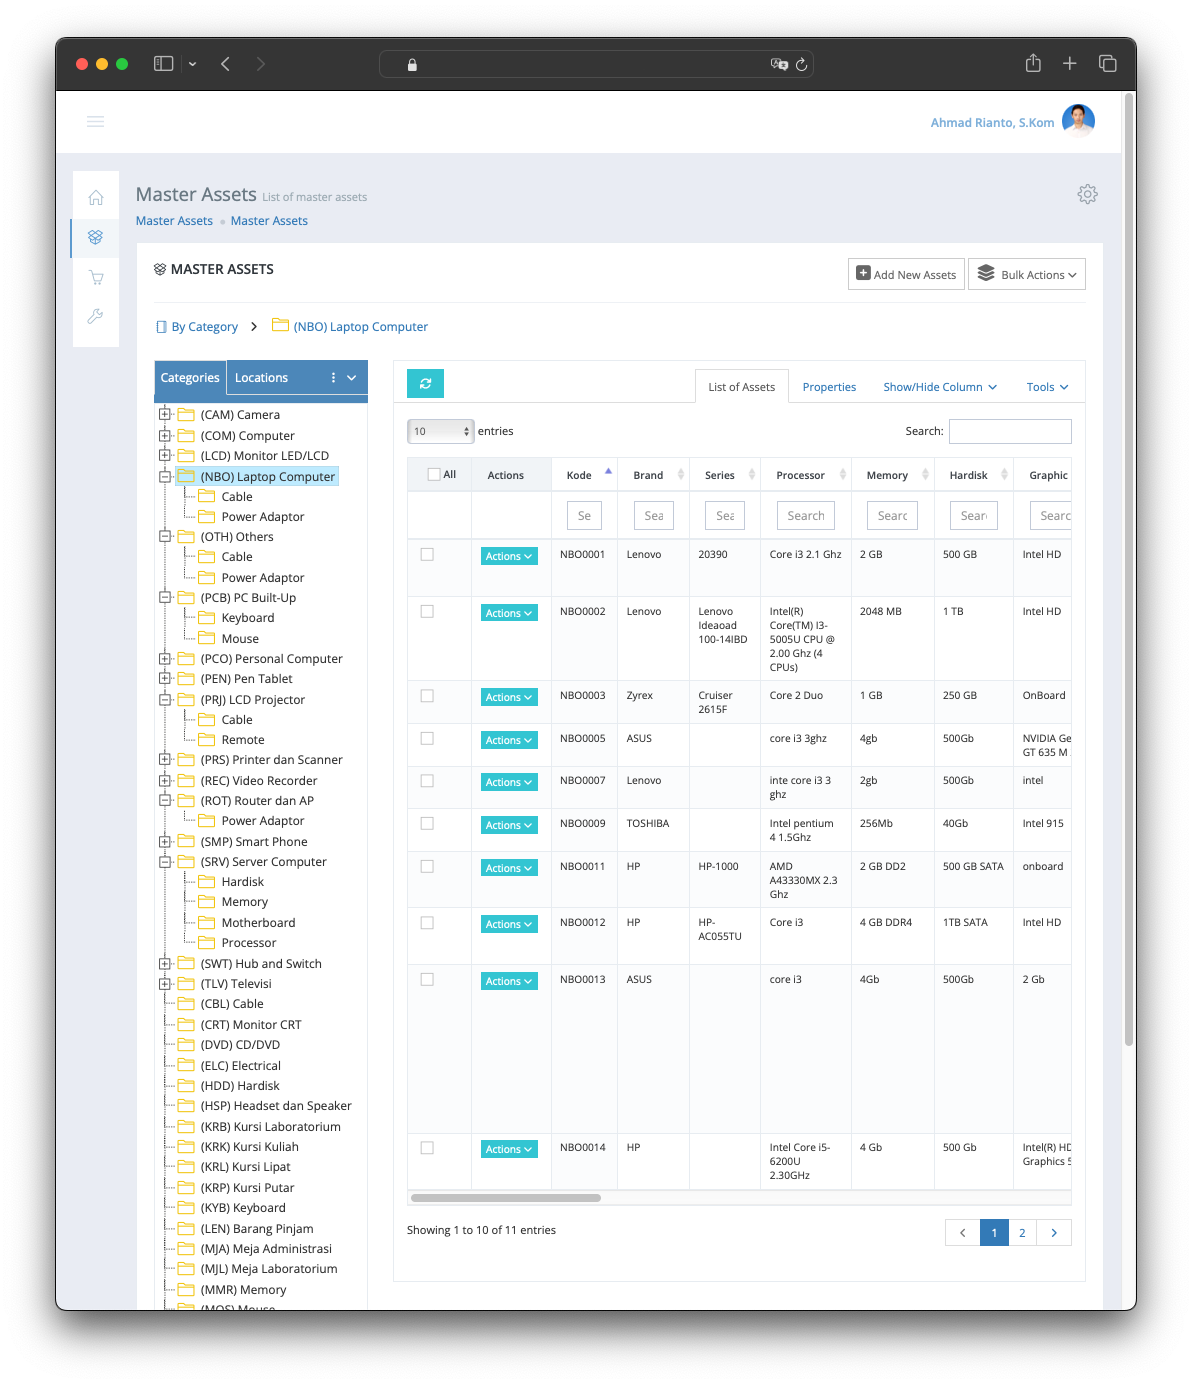Switch to the Properties tab

829,387
